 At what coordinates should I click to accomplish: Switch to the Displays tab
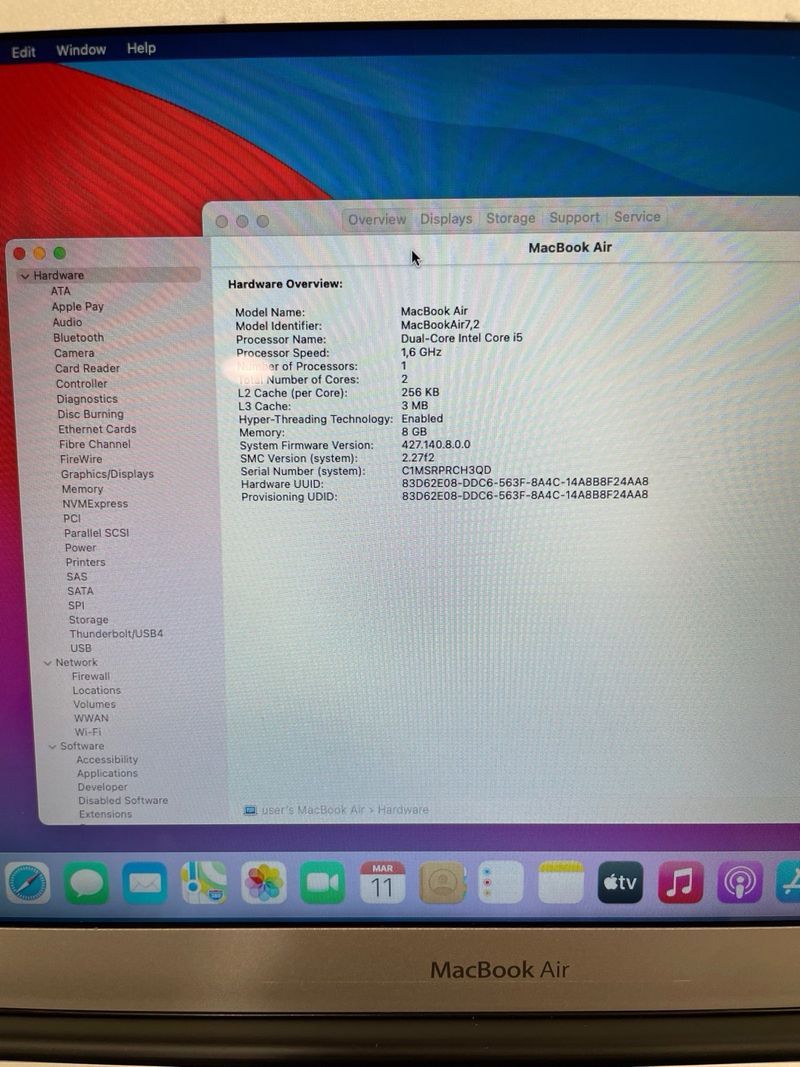[x=446, y=218]
